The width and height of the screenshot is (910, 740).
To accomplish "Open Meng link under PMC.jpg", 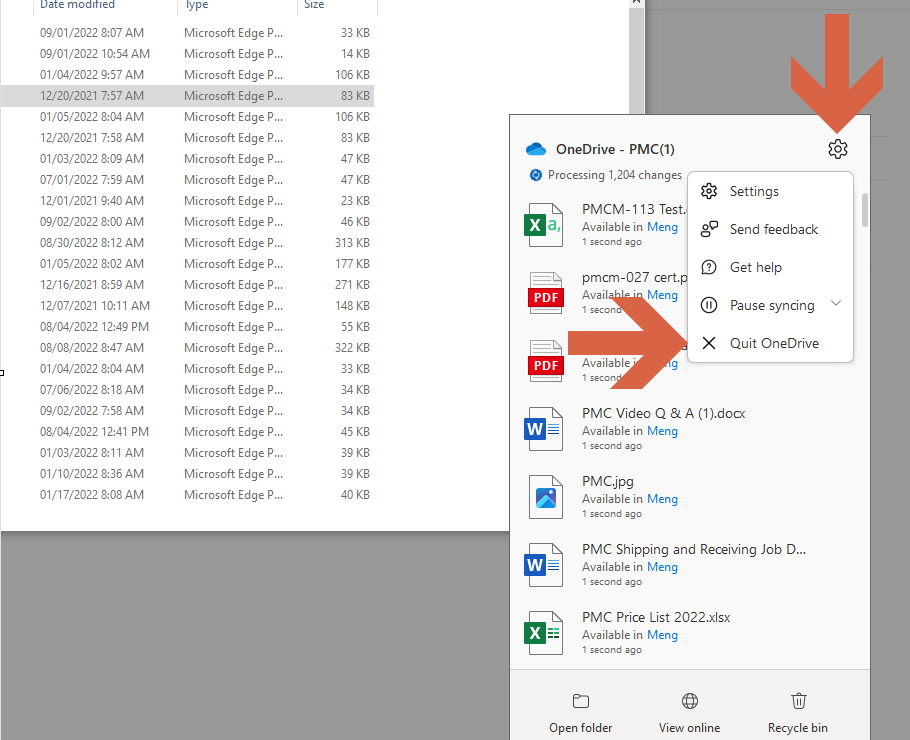I will point(662,499).
